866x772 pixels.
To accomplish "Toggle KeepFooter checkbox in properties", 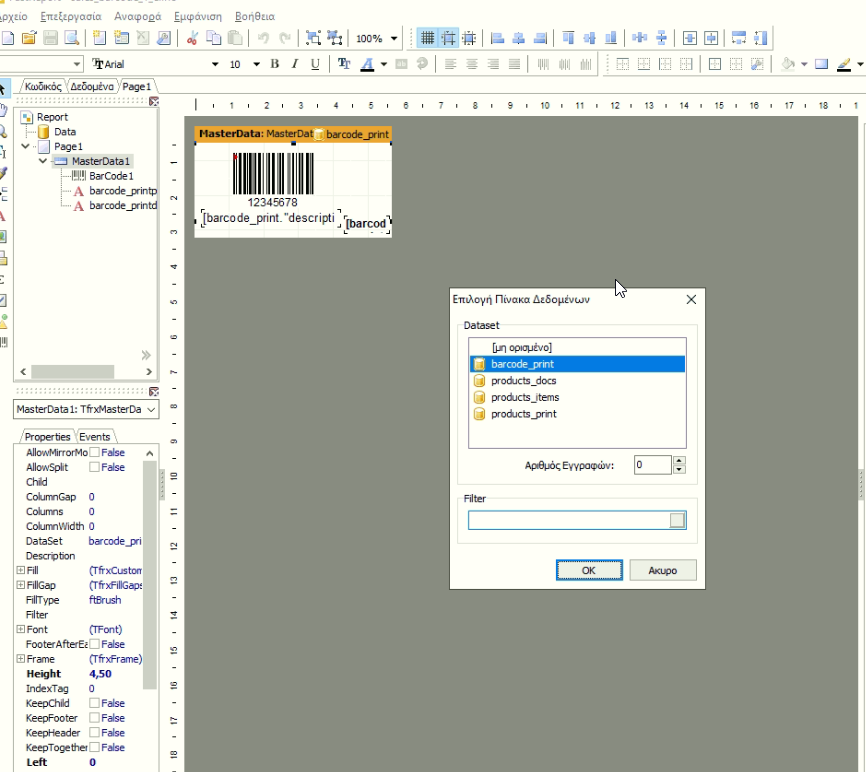I will (94, 718).
